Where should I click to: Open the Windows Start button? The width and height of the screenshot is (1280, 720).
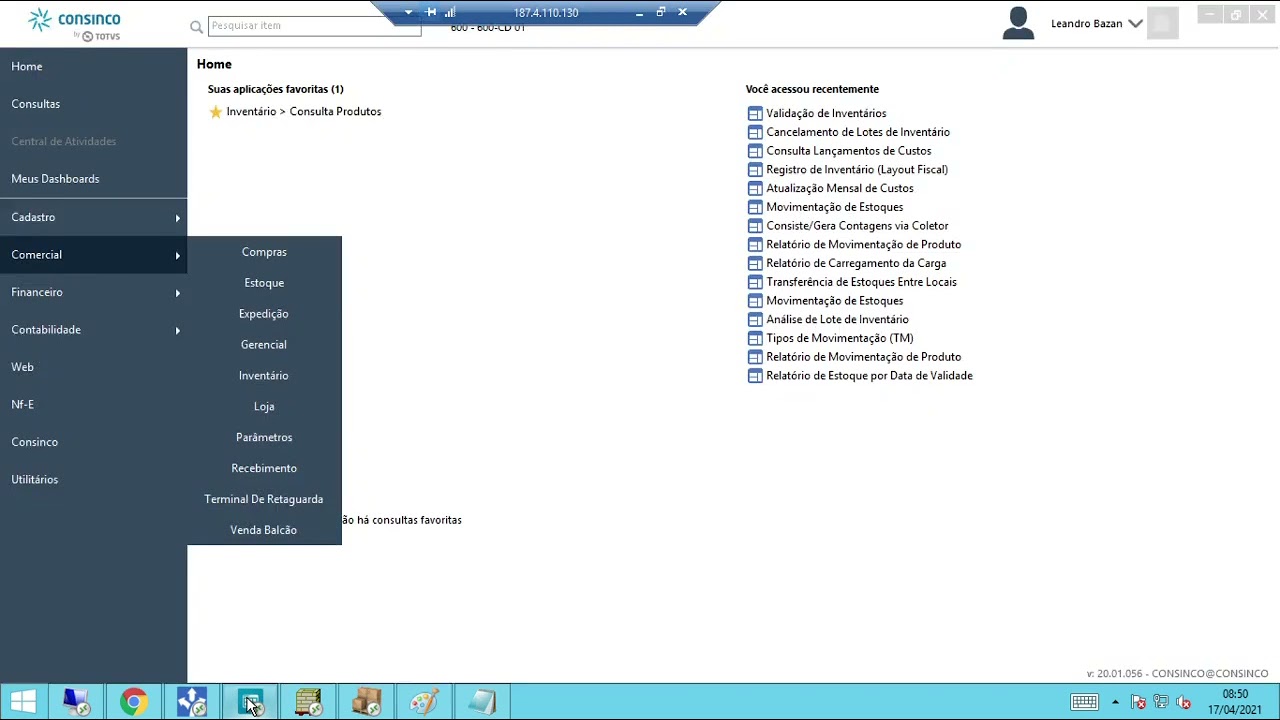(23, 702)
